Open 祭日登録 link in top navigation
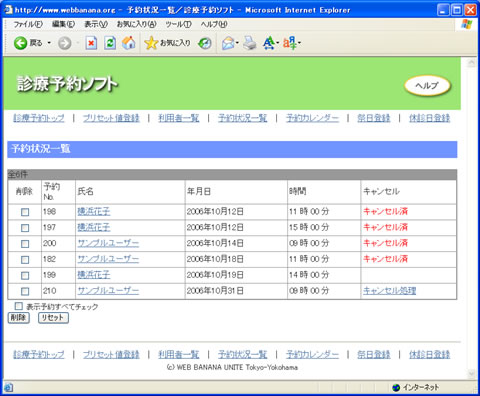480x396 pixels. coord(374,118)
